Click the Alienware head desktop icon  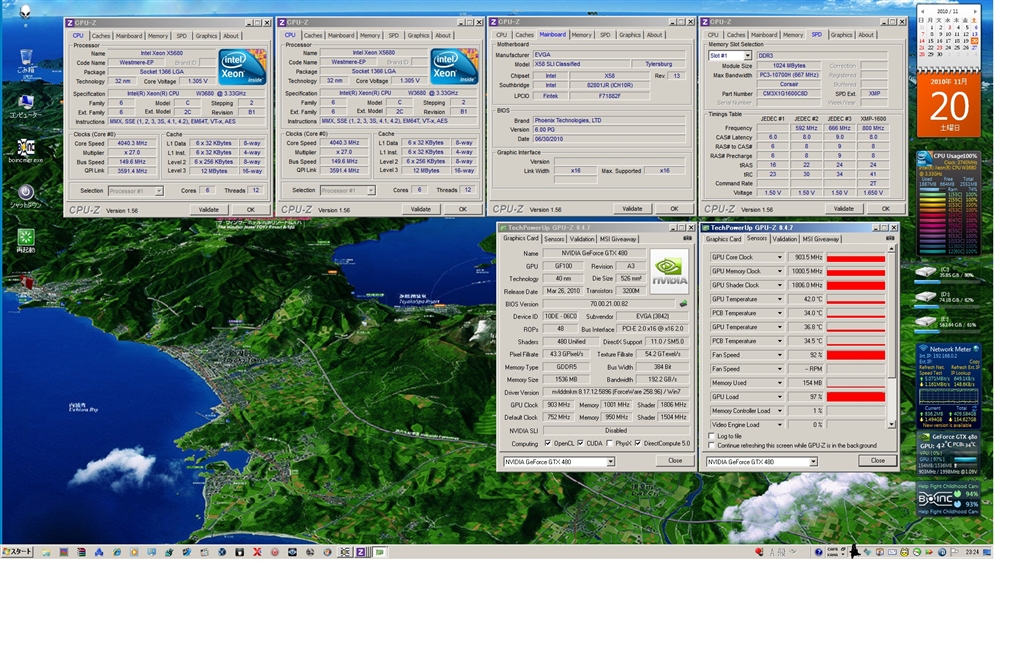coord(25,11)
